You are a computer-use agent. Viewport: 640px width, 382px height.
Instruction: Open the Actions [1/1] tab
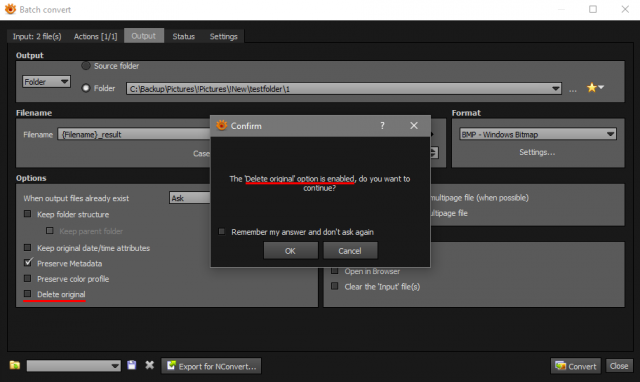96,36
